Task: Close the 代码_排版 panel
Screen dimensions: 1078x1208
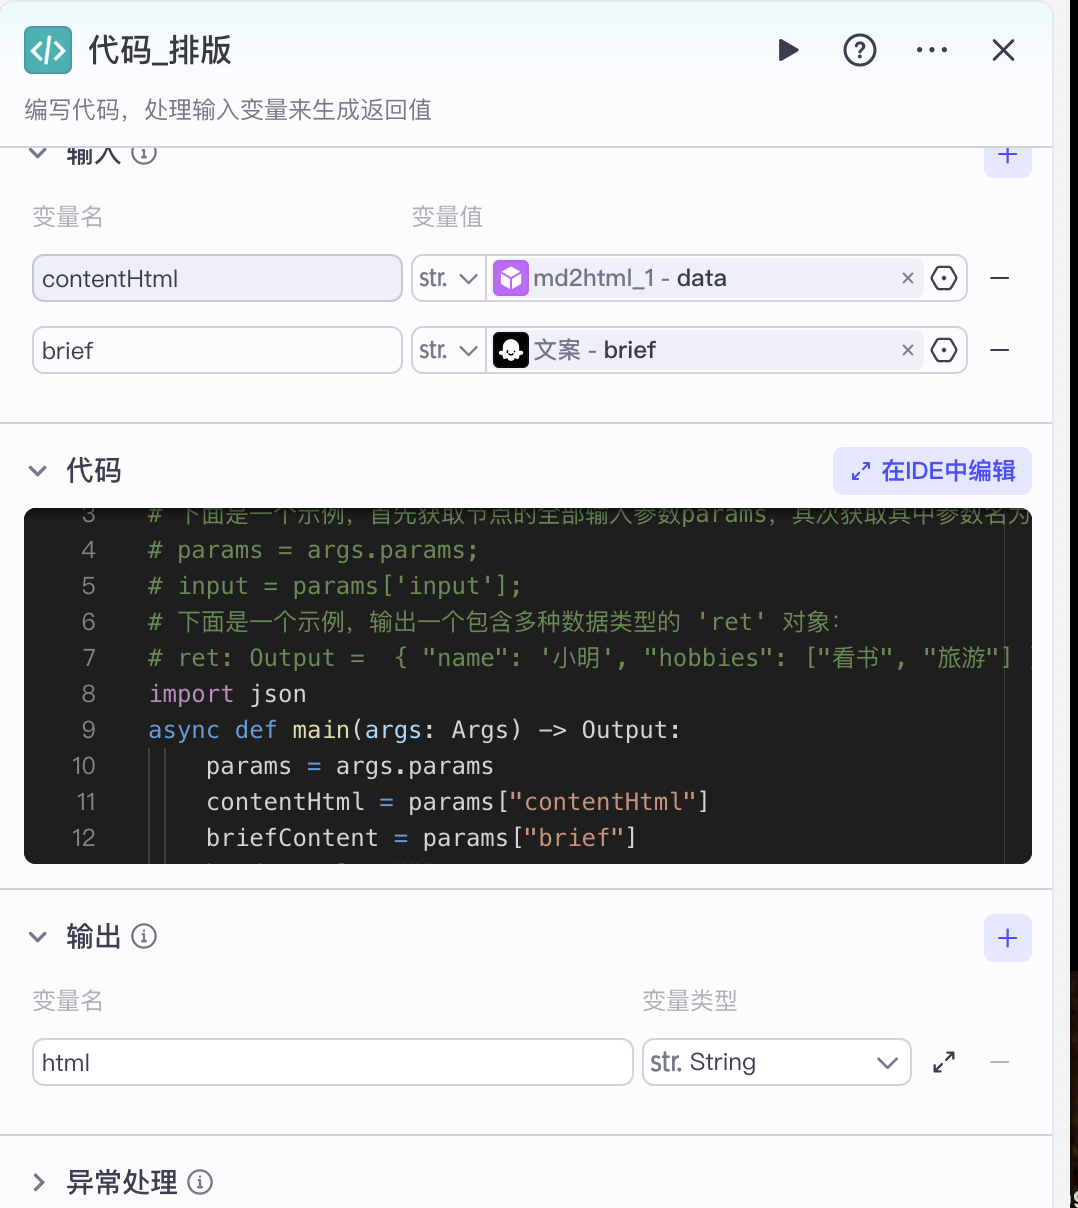Action: [x=1003, y=50]
